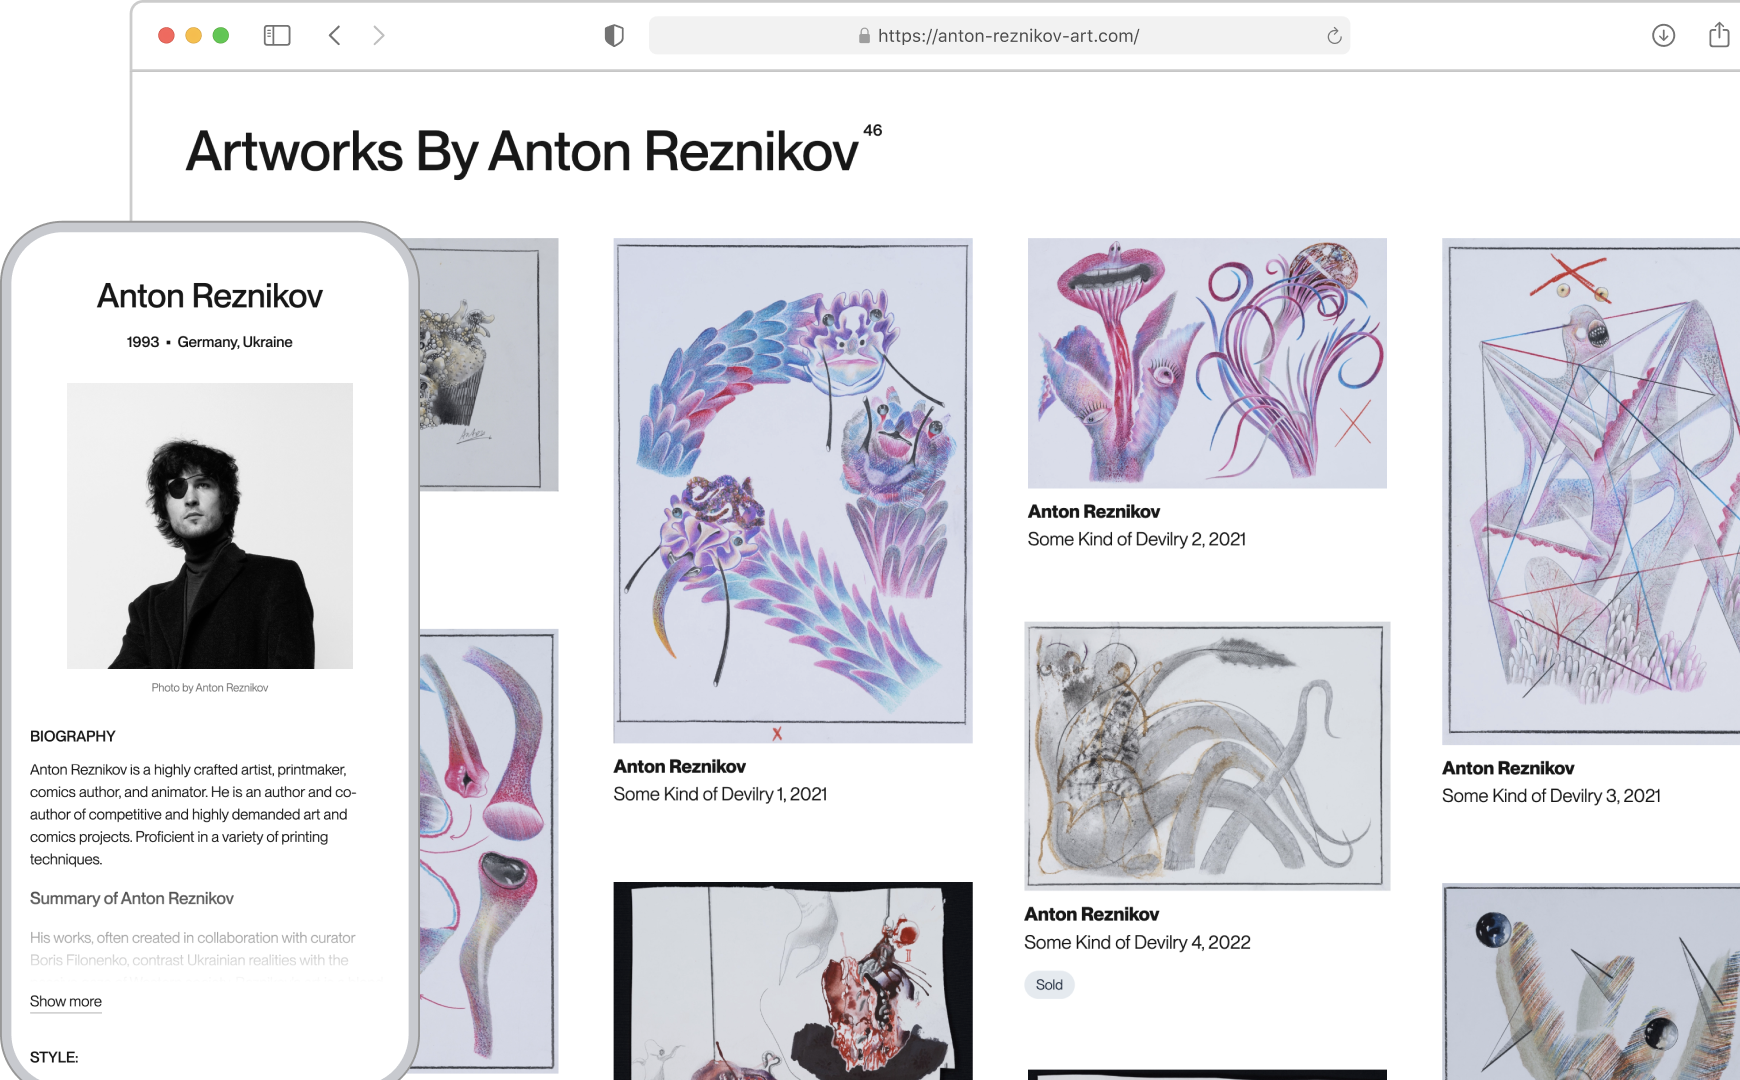Open the Some Kind of Devilry 4 title link
Screen dimensions: 1740x1080
coord(1137,942)
